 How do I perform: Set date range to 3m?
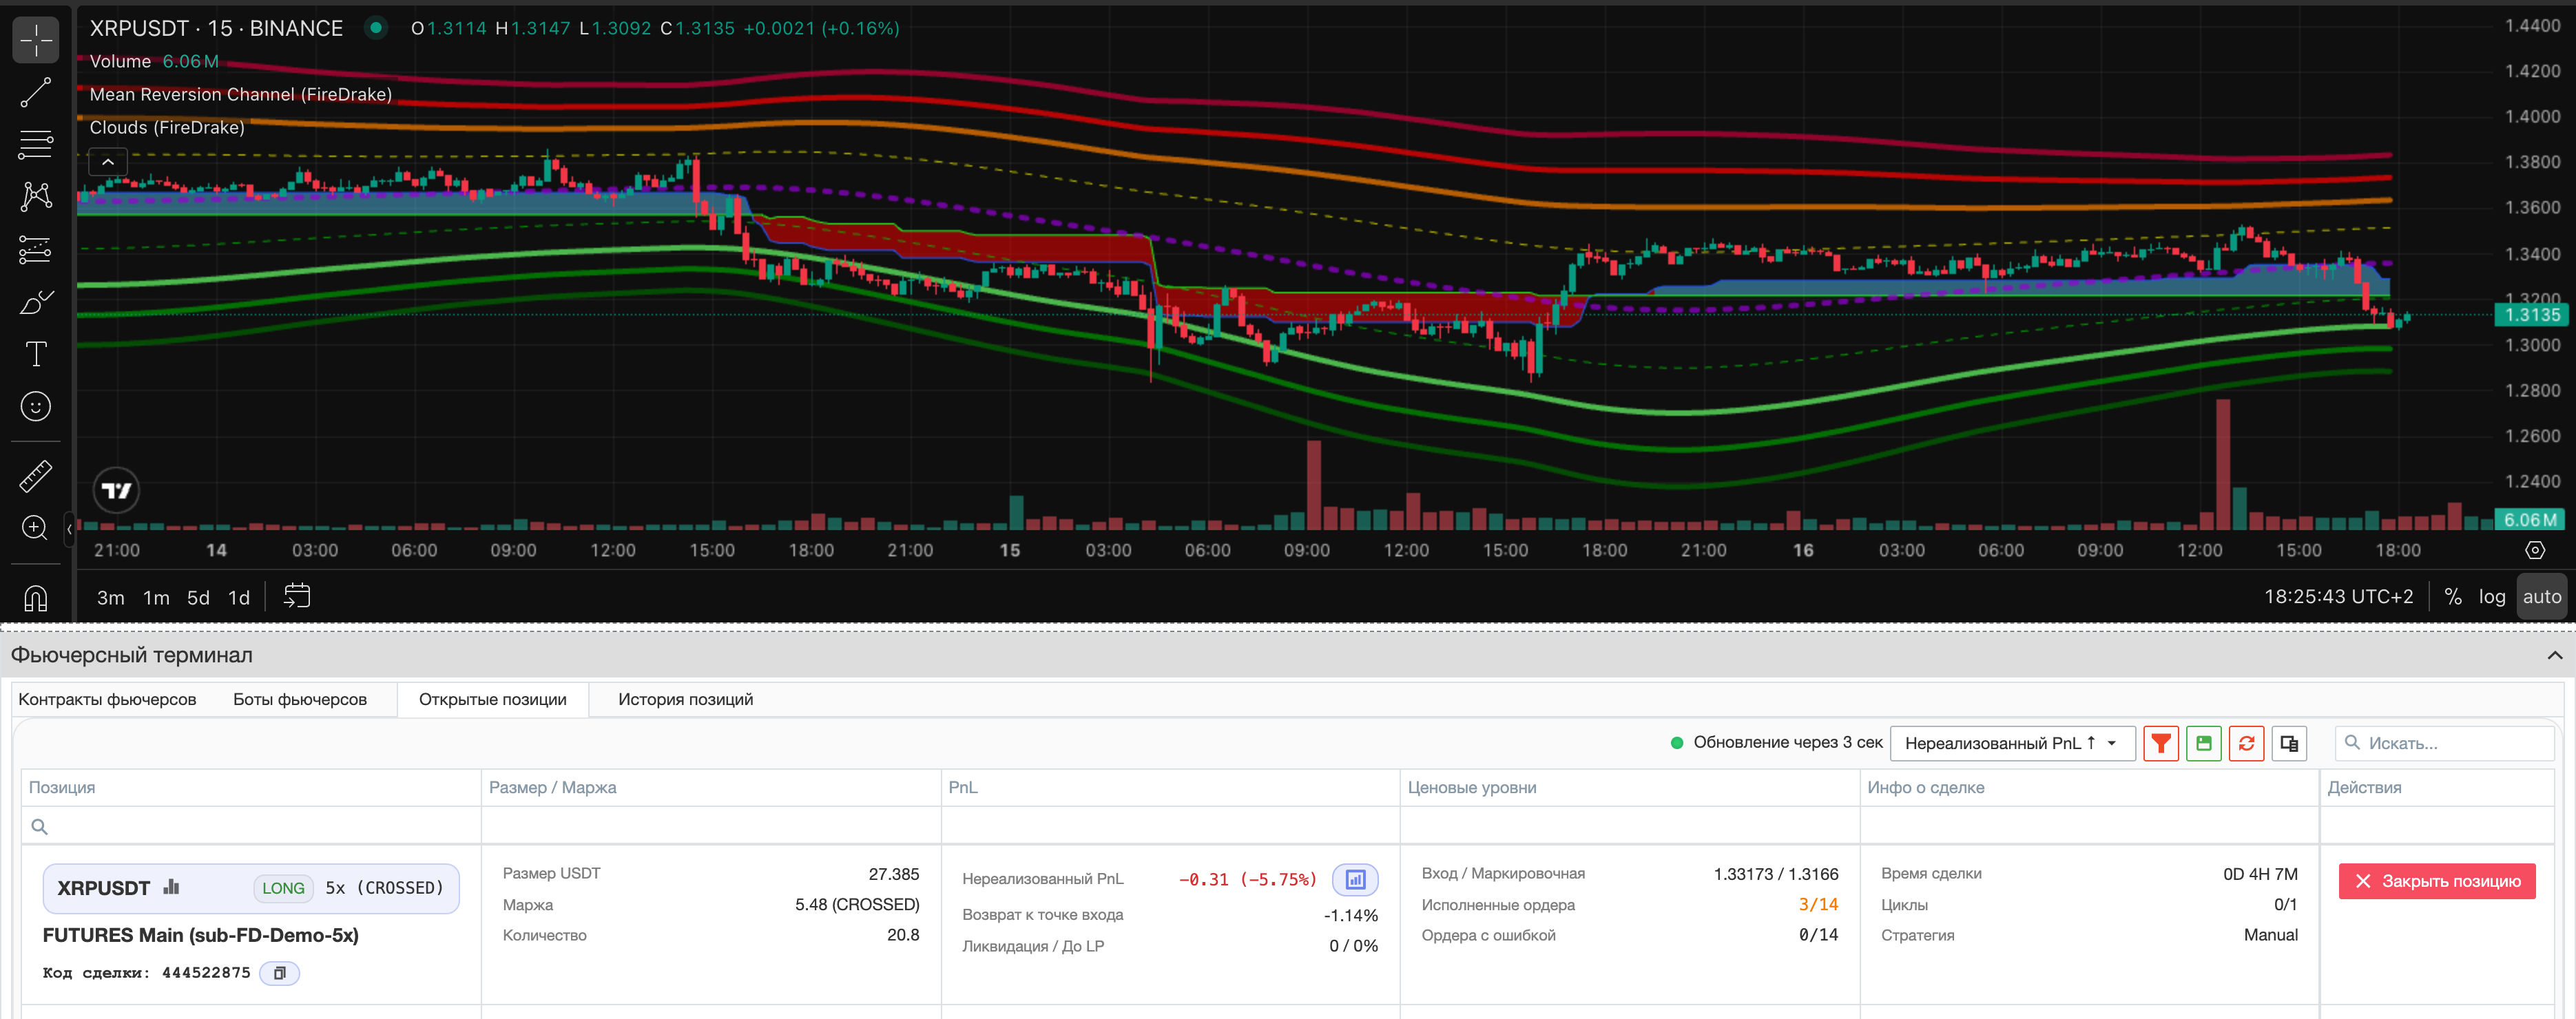point(110,597)
